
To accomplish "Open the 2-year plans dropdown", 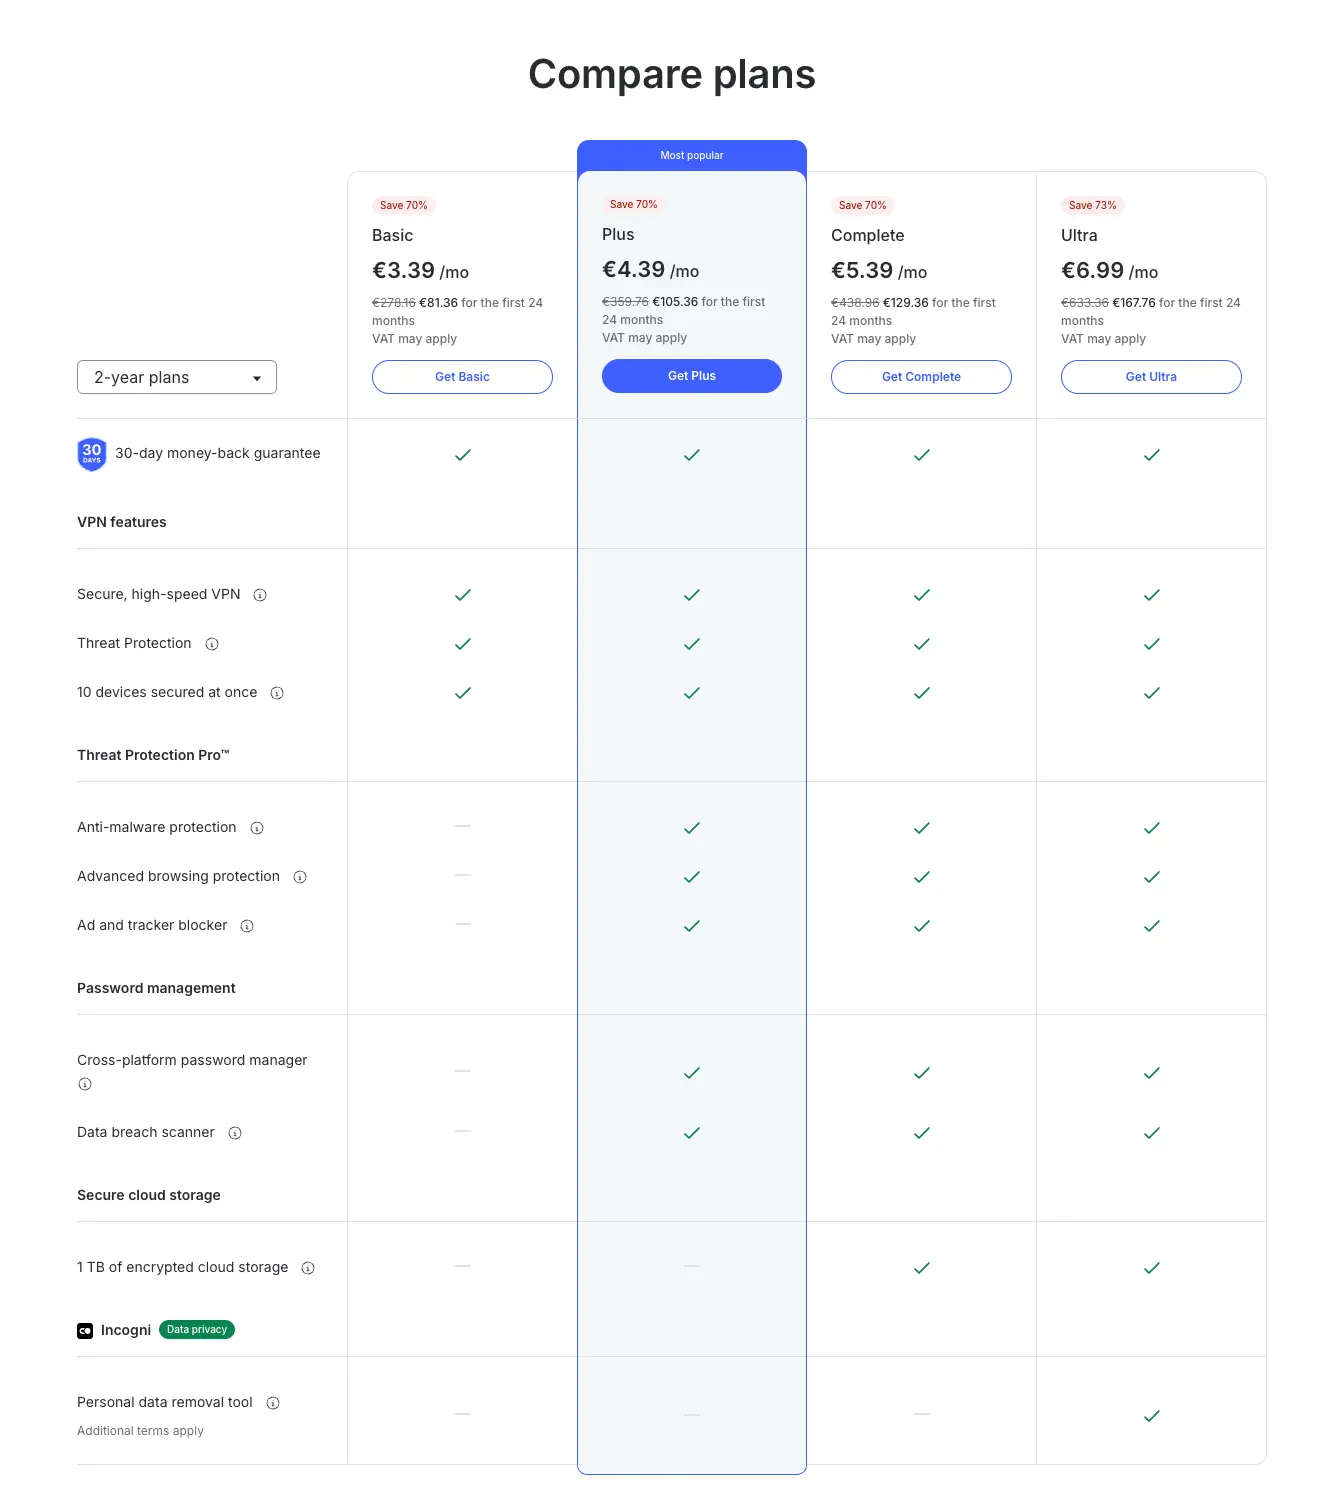I will click(177, 377).
